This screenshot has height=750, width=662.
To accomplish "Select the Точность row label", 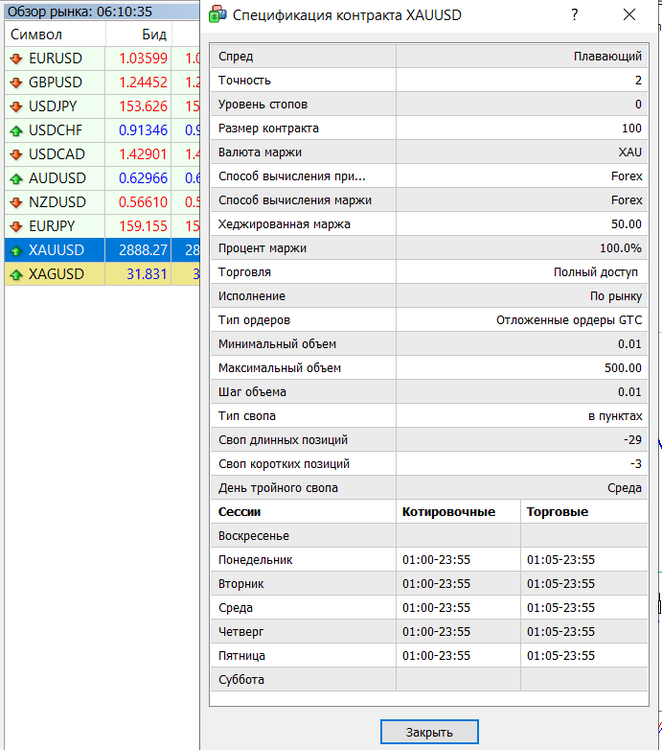I will pyautogui.click(x=244, y=80).
